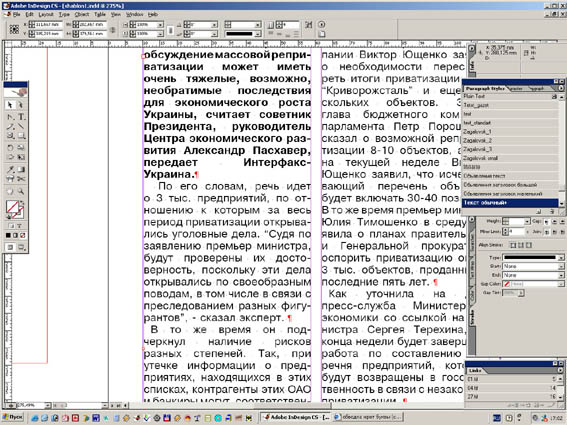Select the Rotate tool
567x425 pixels.
click(10, 147)
